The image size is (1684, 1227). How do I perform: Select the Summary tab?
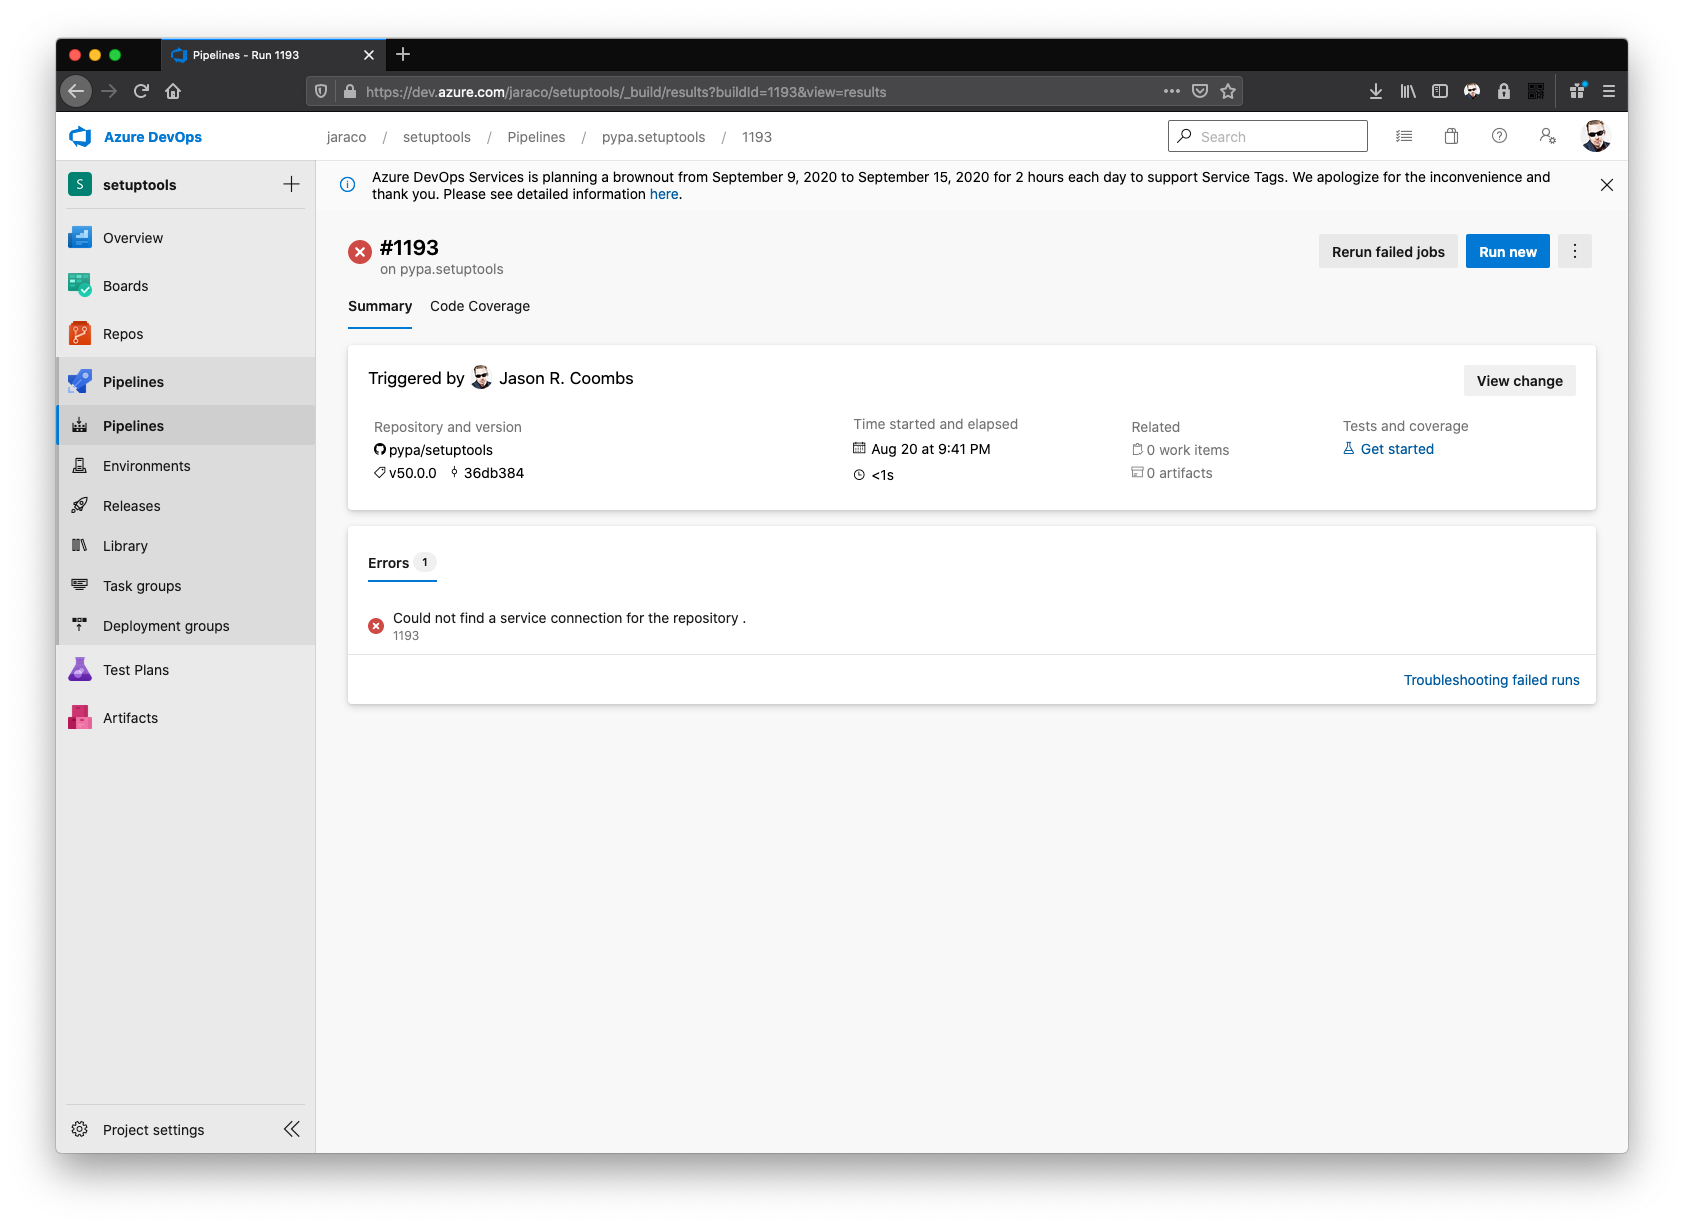click(x=379, y=306)
